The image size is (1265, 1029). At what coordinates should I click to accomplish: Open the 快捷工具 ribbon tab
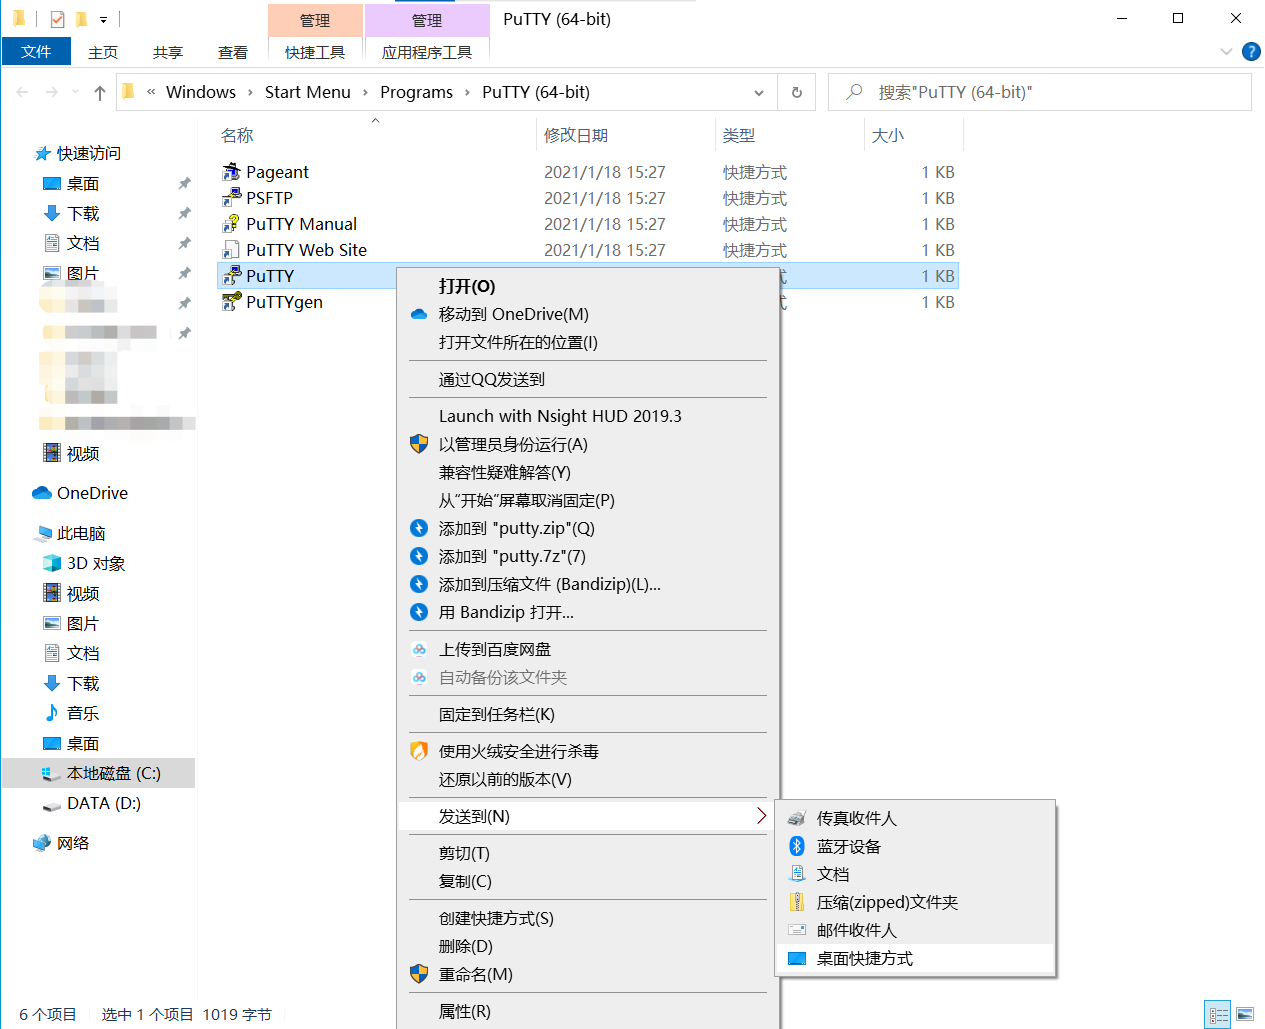(x=315, y=52)
